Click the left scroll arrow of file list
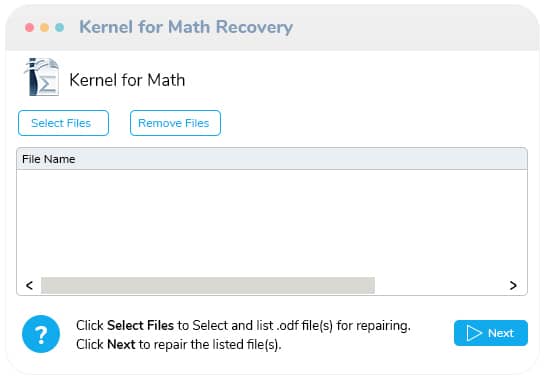This screenshot has width=545, height=380. point(30,285)
